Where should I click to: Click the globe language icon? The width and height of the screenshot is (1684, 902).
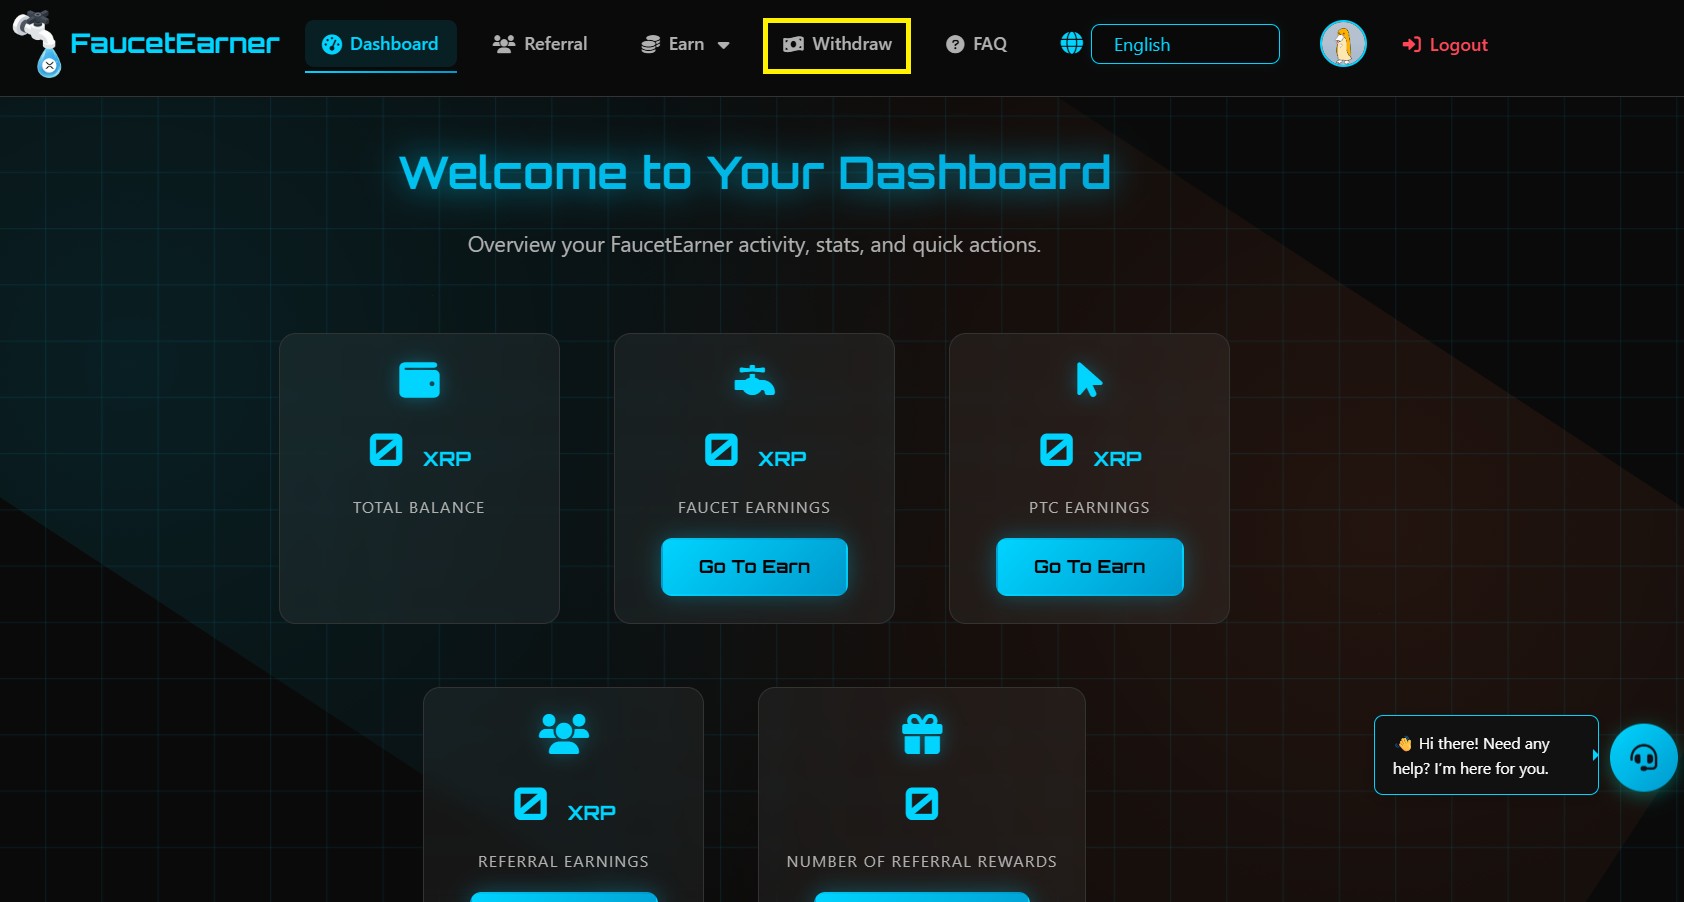coord(1071,43)
